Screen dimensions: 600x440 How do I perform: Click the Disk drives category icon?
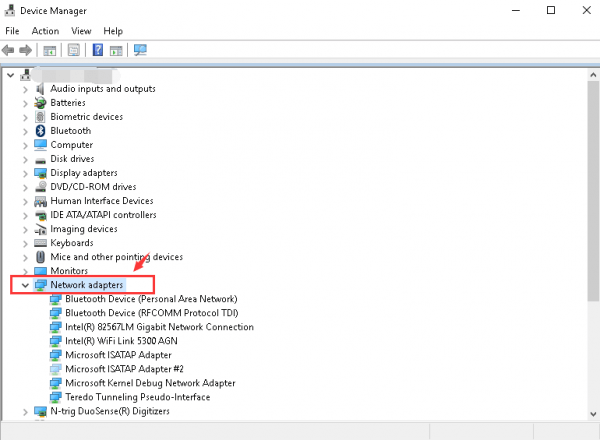point(40,160)
